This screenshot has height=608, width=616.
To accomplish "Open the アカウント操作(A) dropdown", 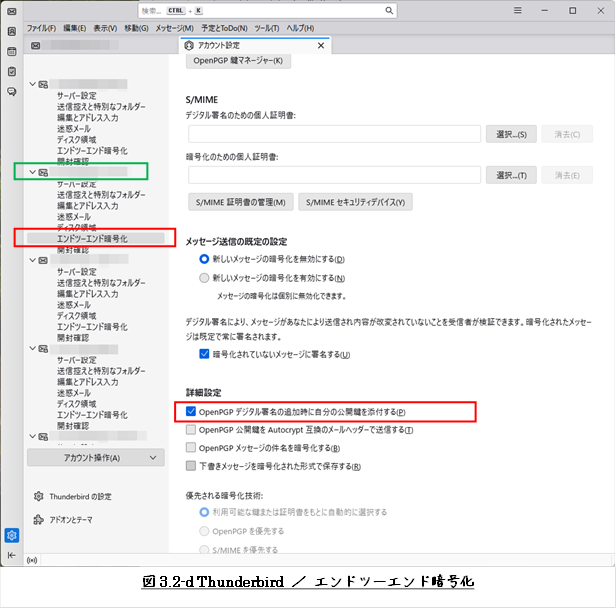I will tap(95, 458).
